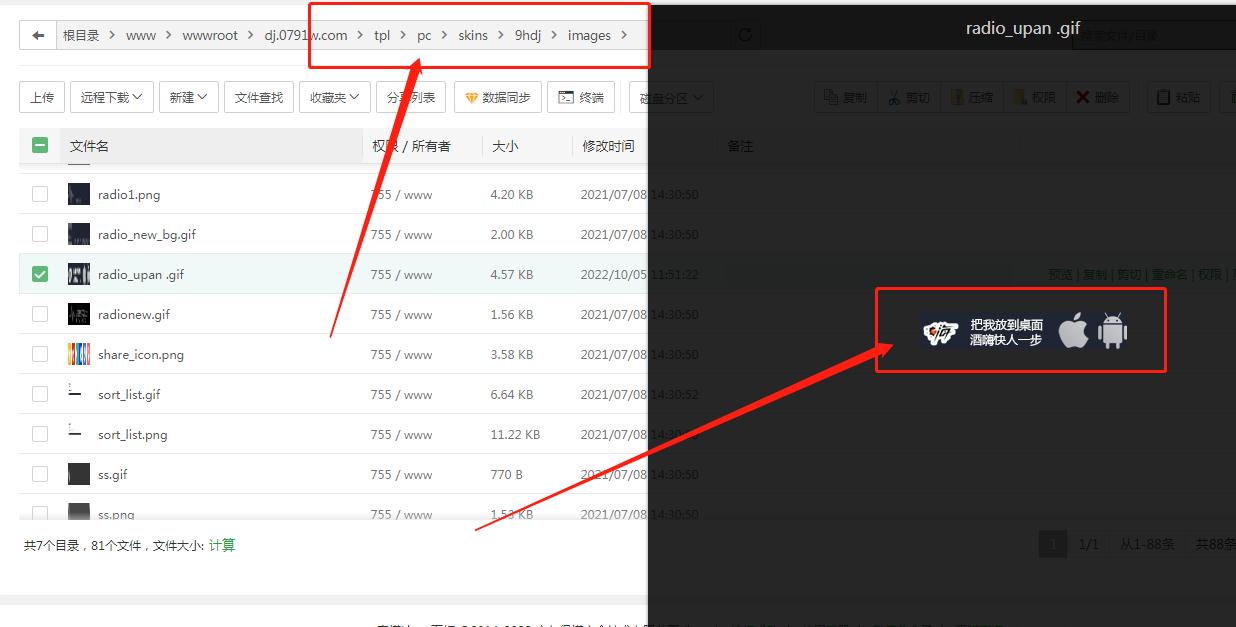Viewport: 1236px width, 627px height.
Task: Open thumbnail of ss.gif
Action: pos(79,474)
